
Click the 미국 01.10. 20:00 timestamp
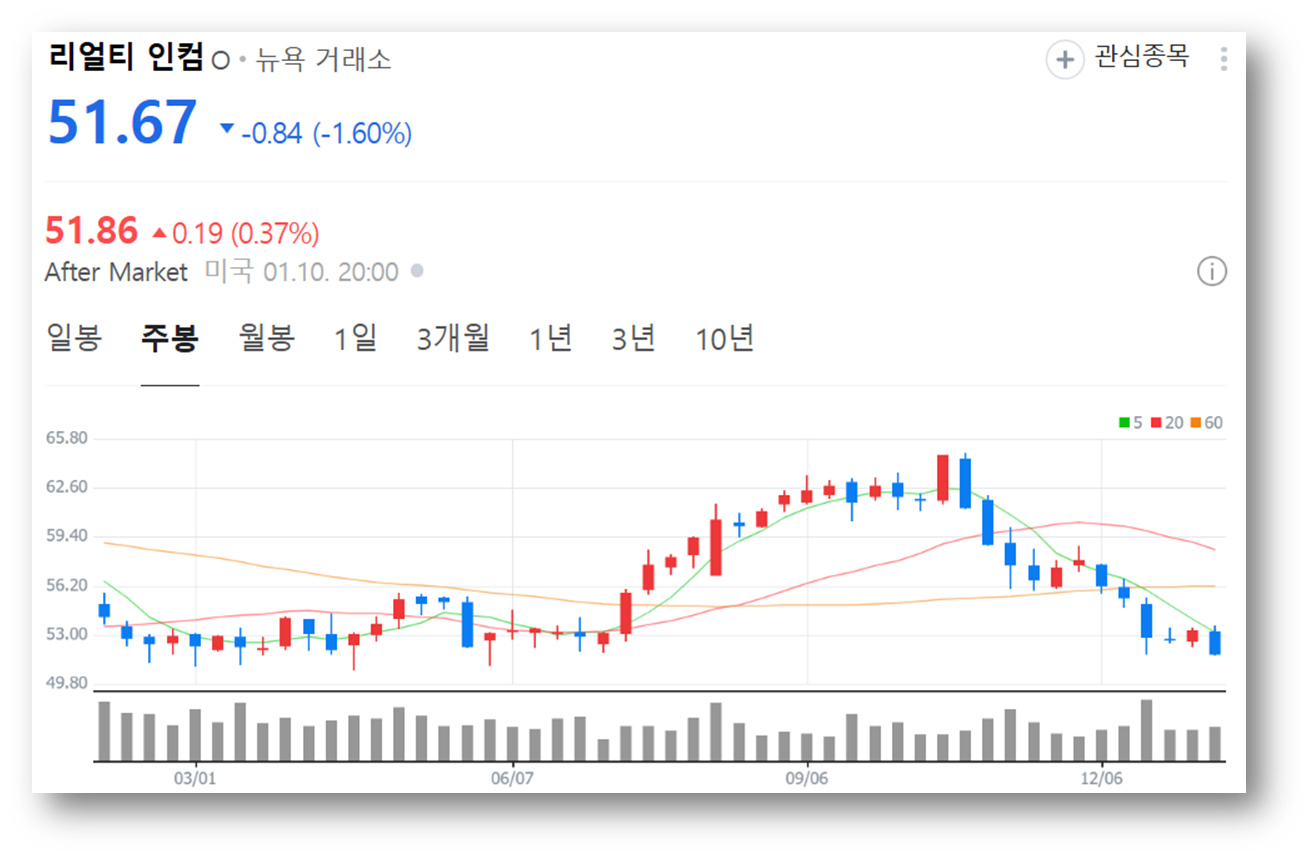pyautogui.click(x=301, y=271)
